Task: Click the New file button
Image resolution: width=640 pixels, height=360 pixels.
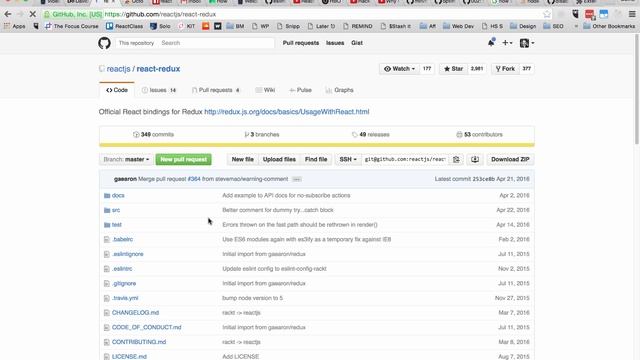Action: pos(242,159)
